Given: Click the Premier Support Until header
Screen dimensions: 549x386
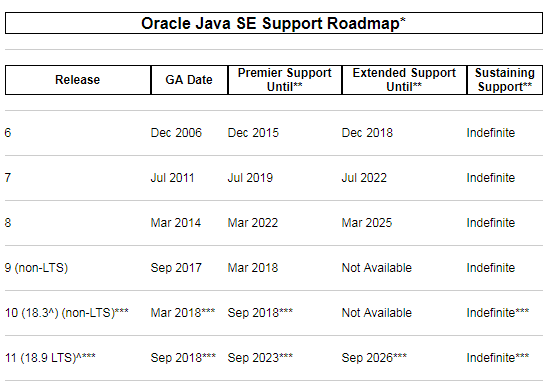Looking at the screenshot, I should coord(285,80).
